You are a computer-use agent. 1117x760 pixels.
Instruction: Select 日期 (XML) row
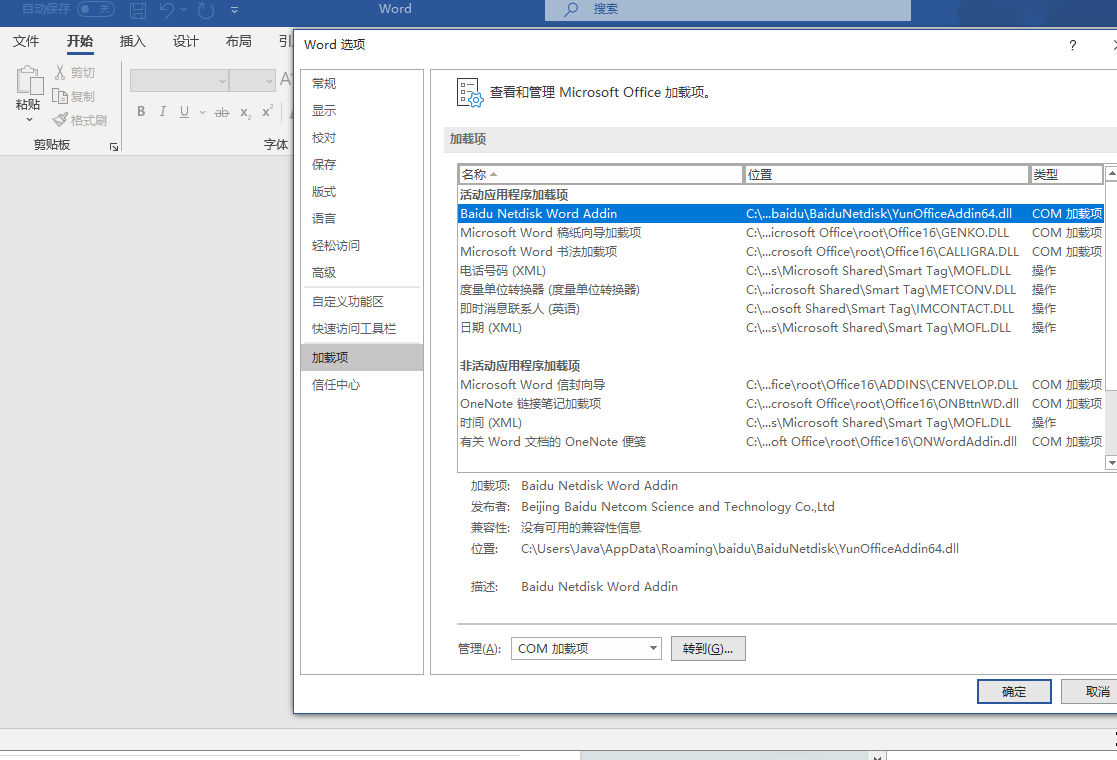click(x=781, y=328)
